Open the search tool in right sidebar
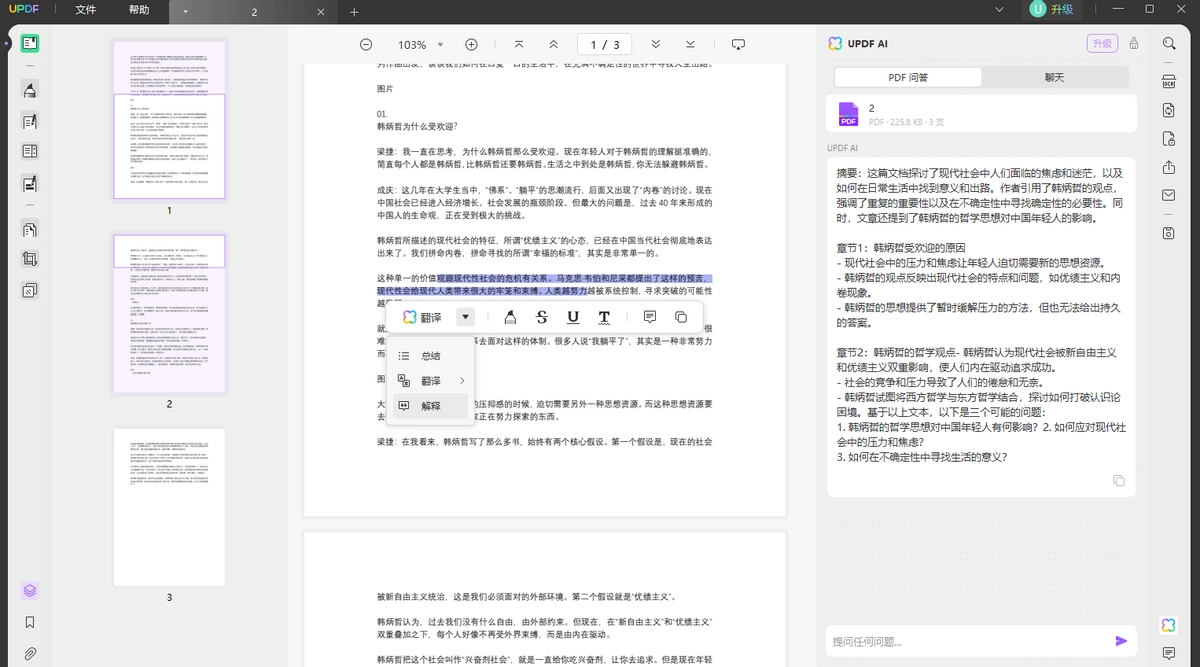 [1169, 44]
